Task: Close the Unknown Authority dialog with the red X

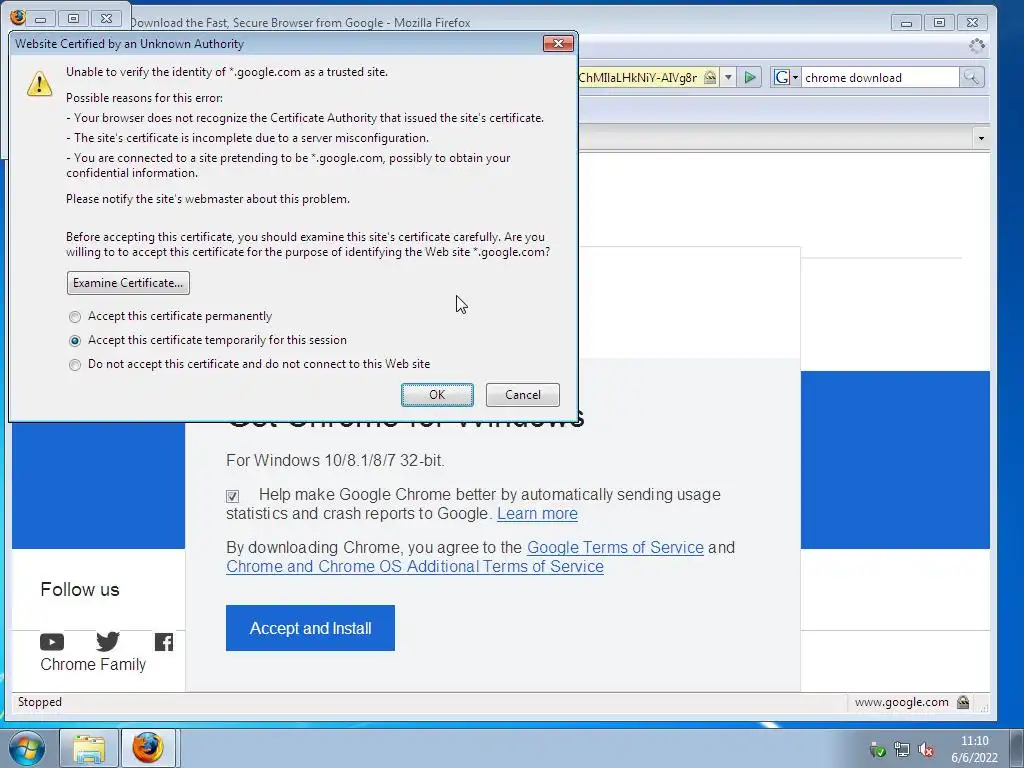Action: click(x=558, y=44)
